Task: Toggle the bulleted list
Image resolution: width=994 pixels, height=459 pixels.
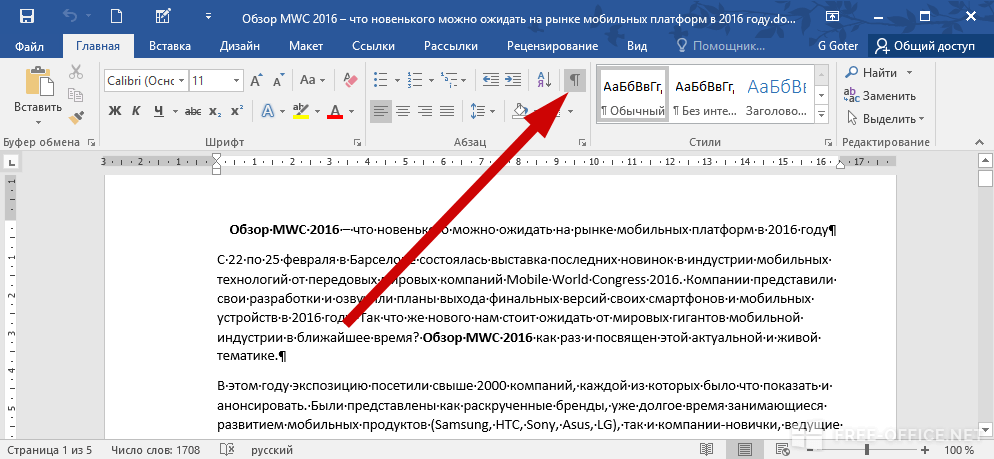Action: pyautogui.click(x=380, y=80)
